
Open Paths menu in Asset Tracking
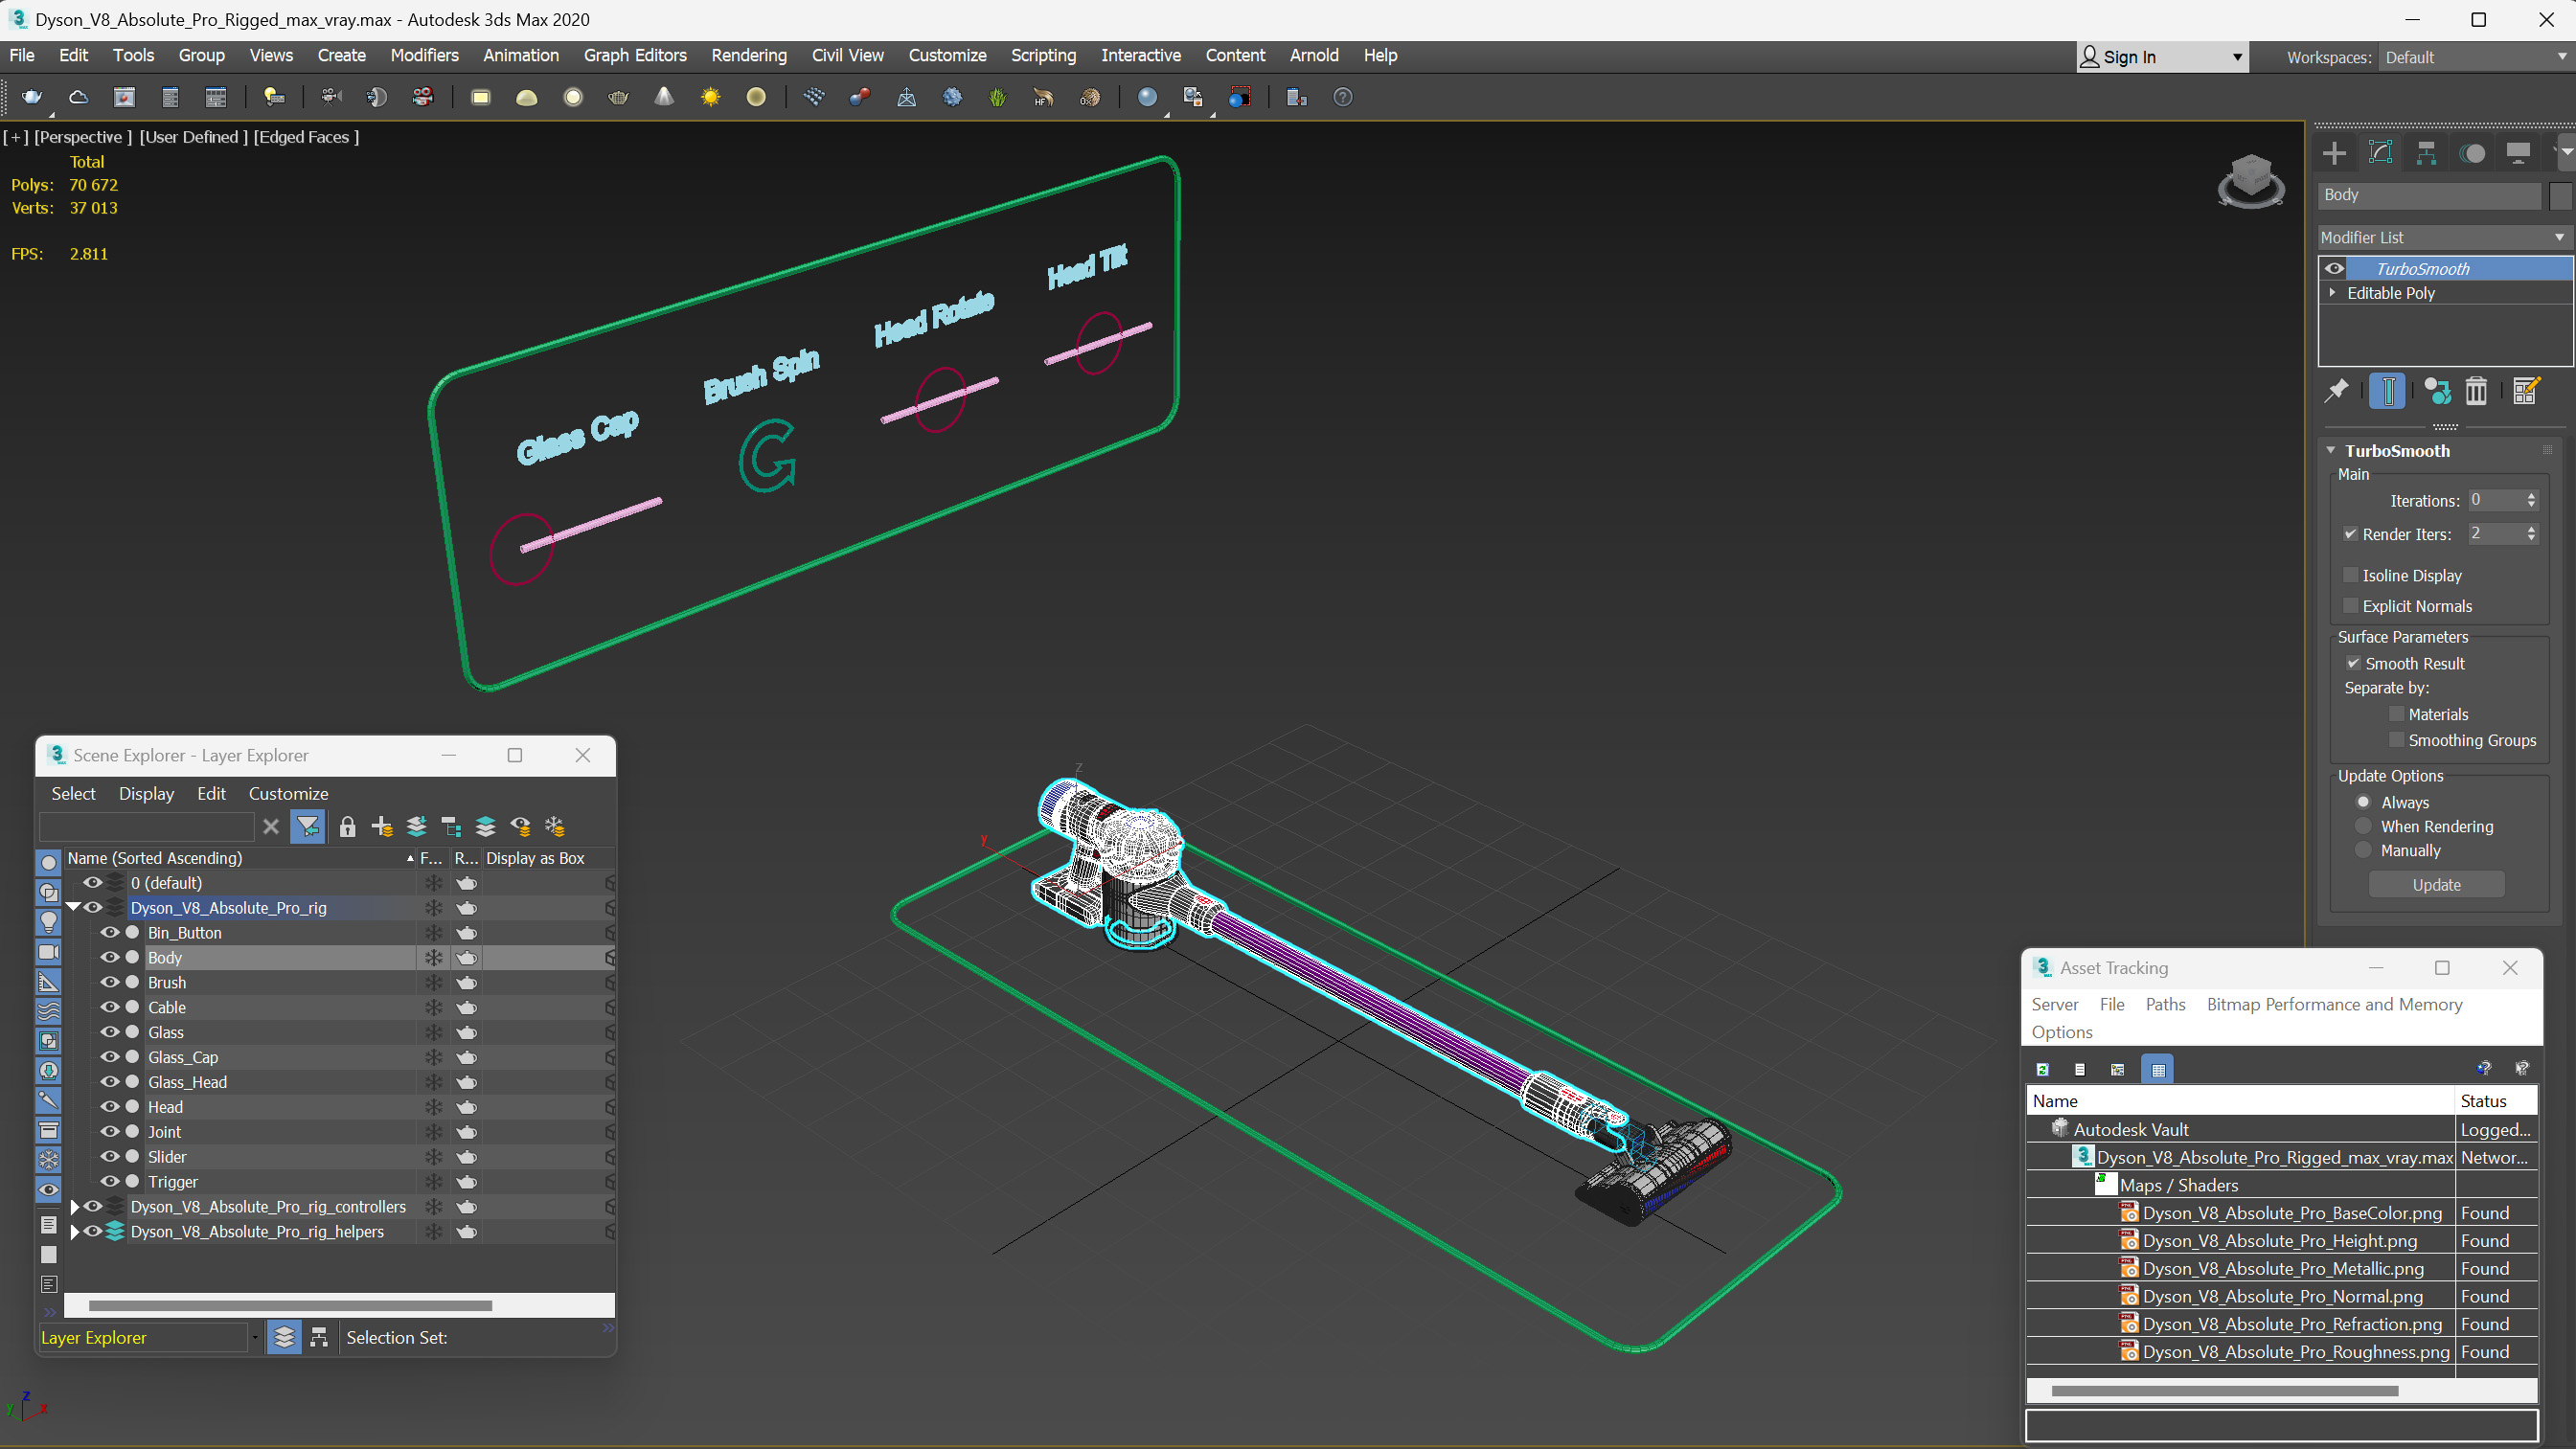[x=2165, y=1004]
